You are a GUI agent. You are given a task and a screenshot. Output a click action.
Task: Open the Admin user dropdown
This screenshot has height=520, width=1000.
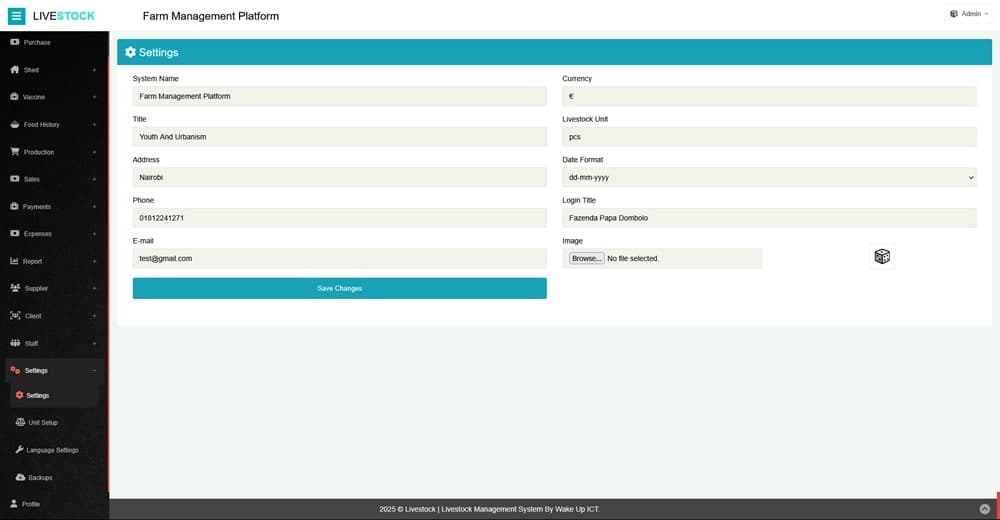(968, 14)
